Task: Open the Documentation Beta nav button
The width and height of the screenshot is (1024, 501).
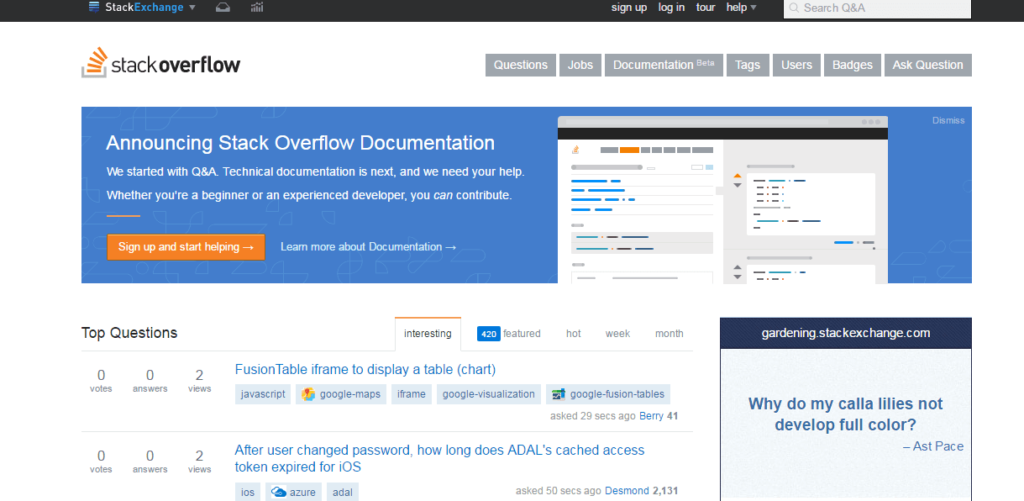Action: point(664,65)
